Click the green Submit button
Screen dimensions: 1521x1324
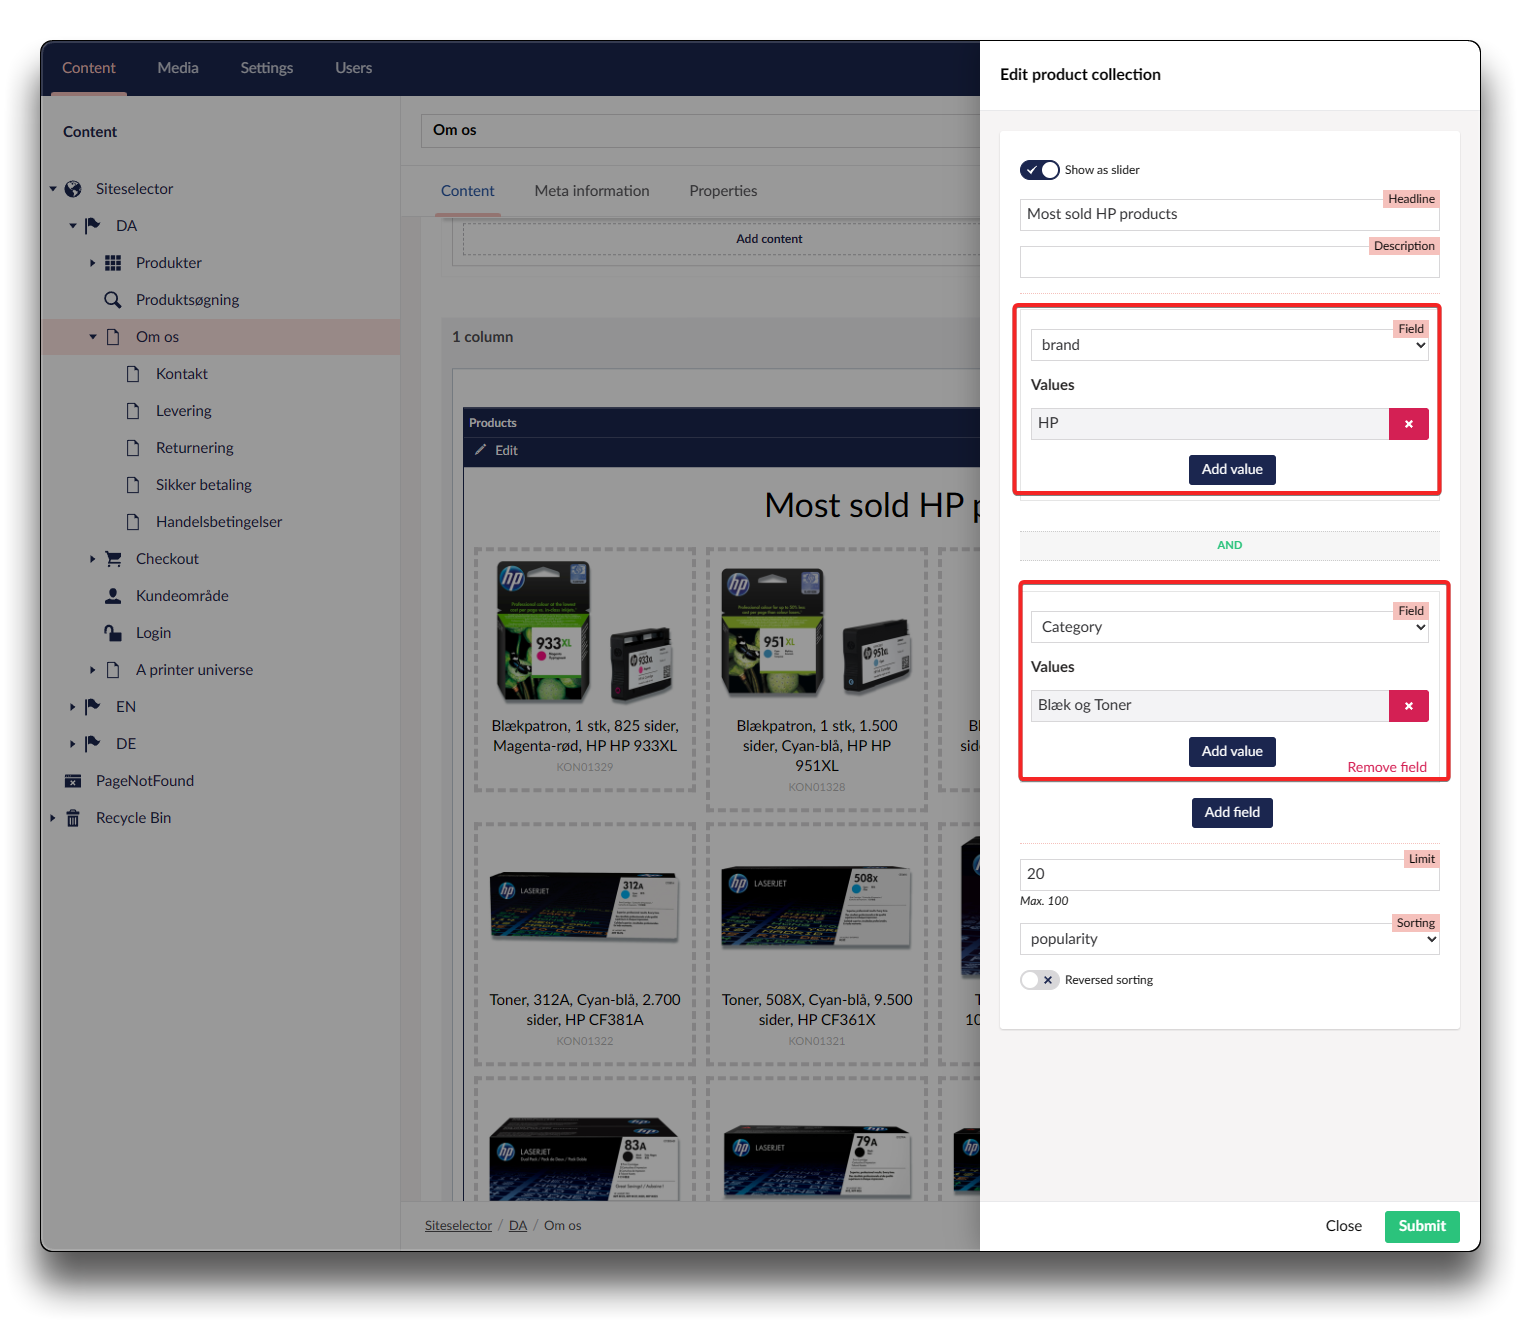click(1422, 1227)
